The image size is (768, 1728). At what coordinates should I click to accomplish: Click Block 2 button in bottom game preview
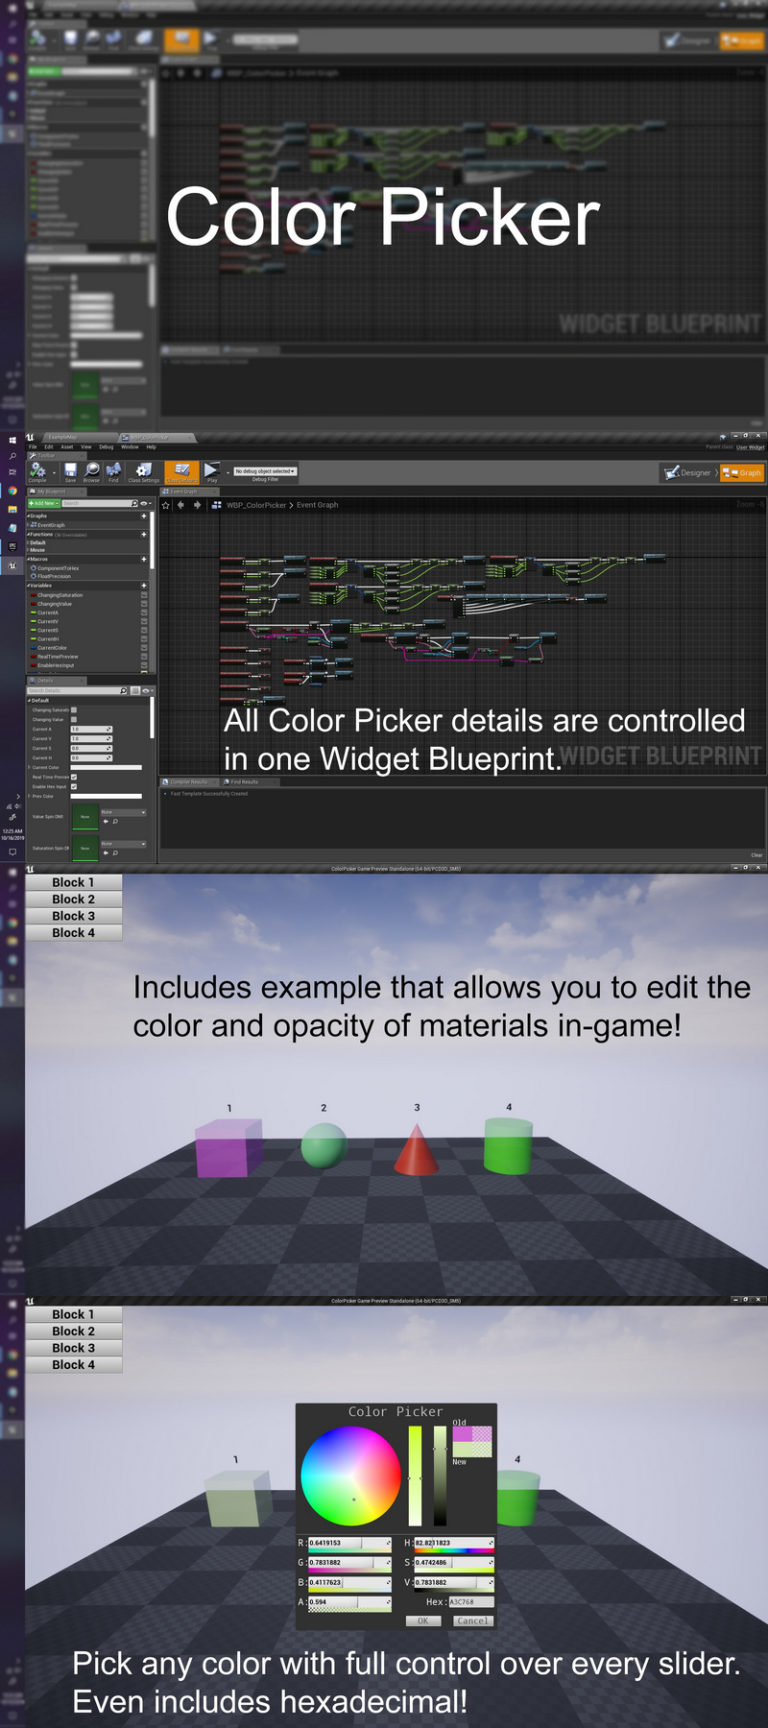tap(74, 1331)
